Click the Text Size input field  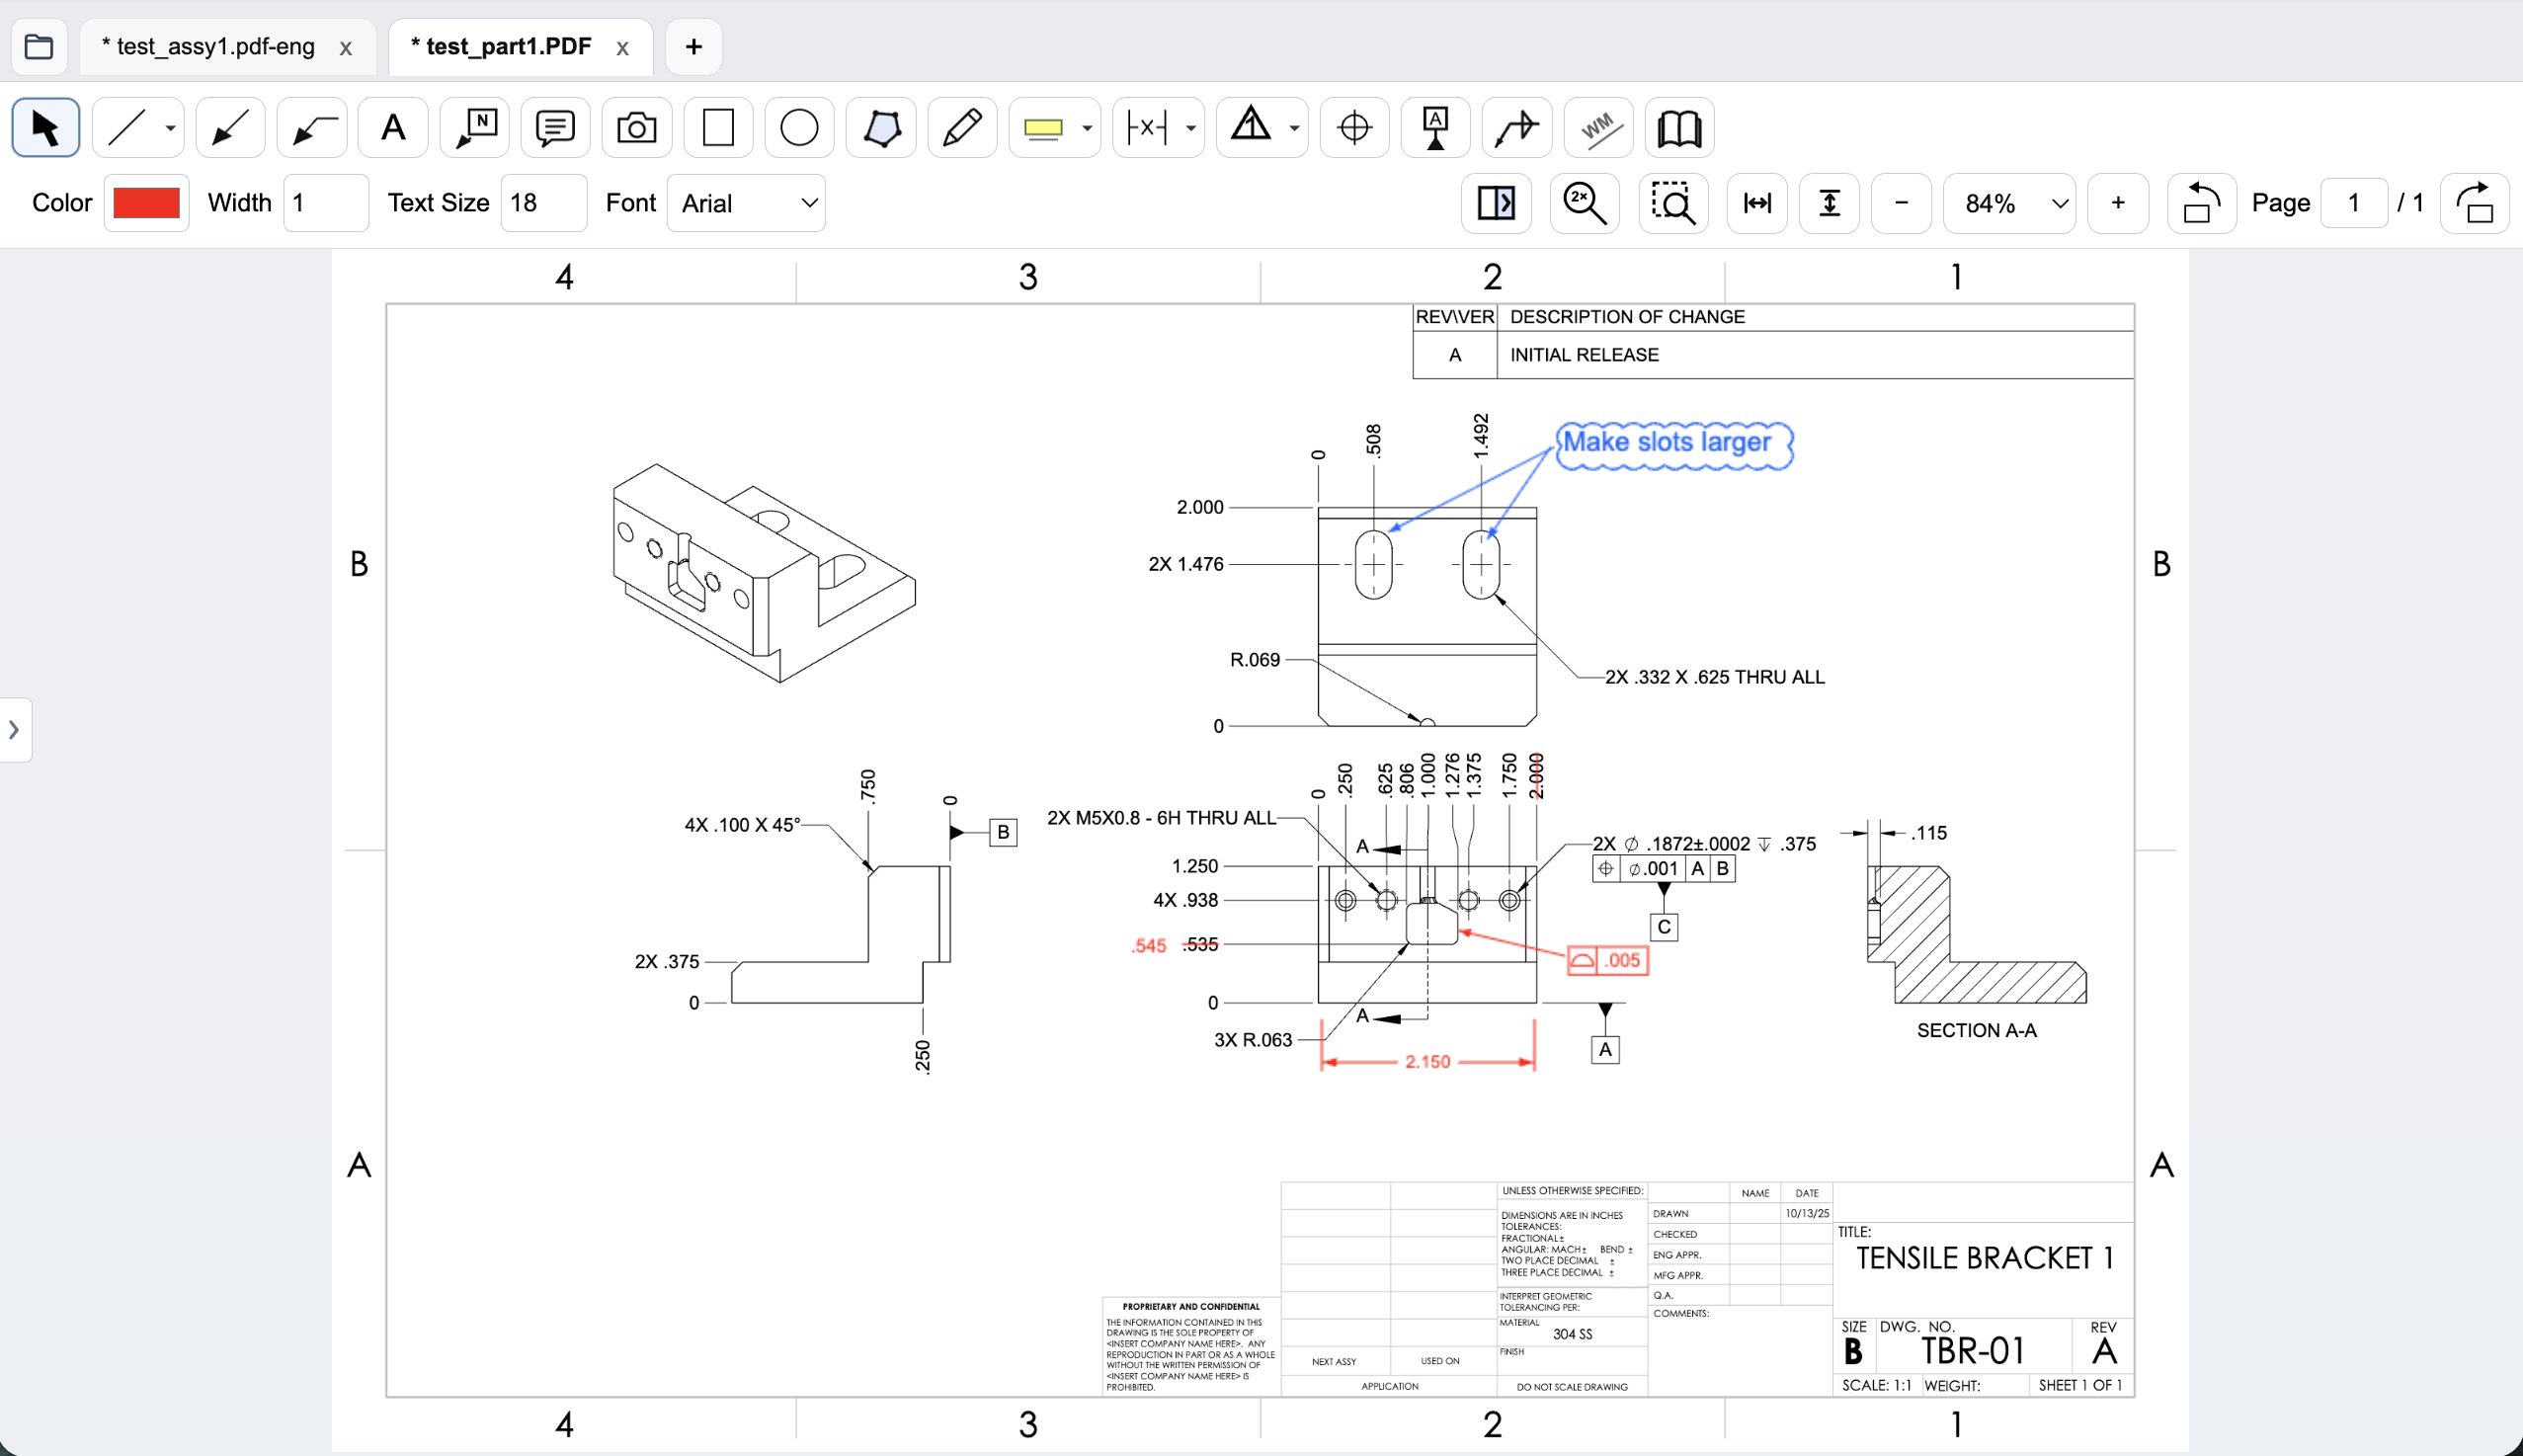543,202
